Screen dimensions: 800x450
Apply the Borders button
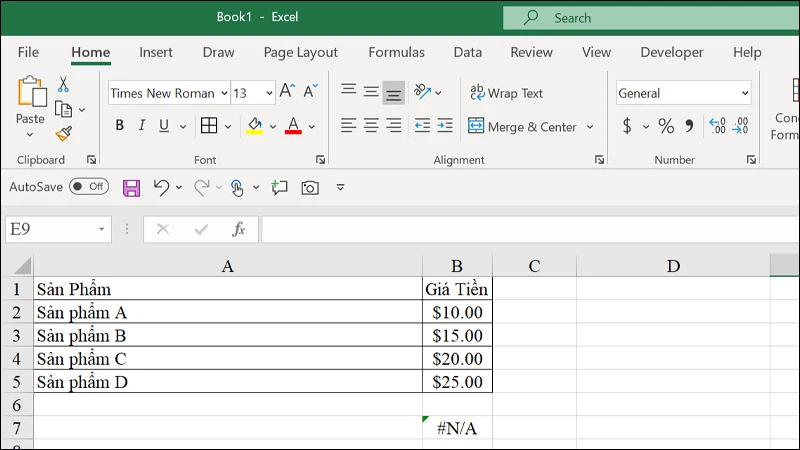(209, 125)
